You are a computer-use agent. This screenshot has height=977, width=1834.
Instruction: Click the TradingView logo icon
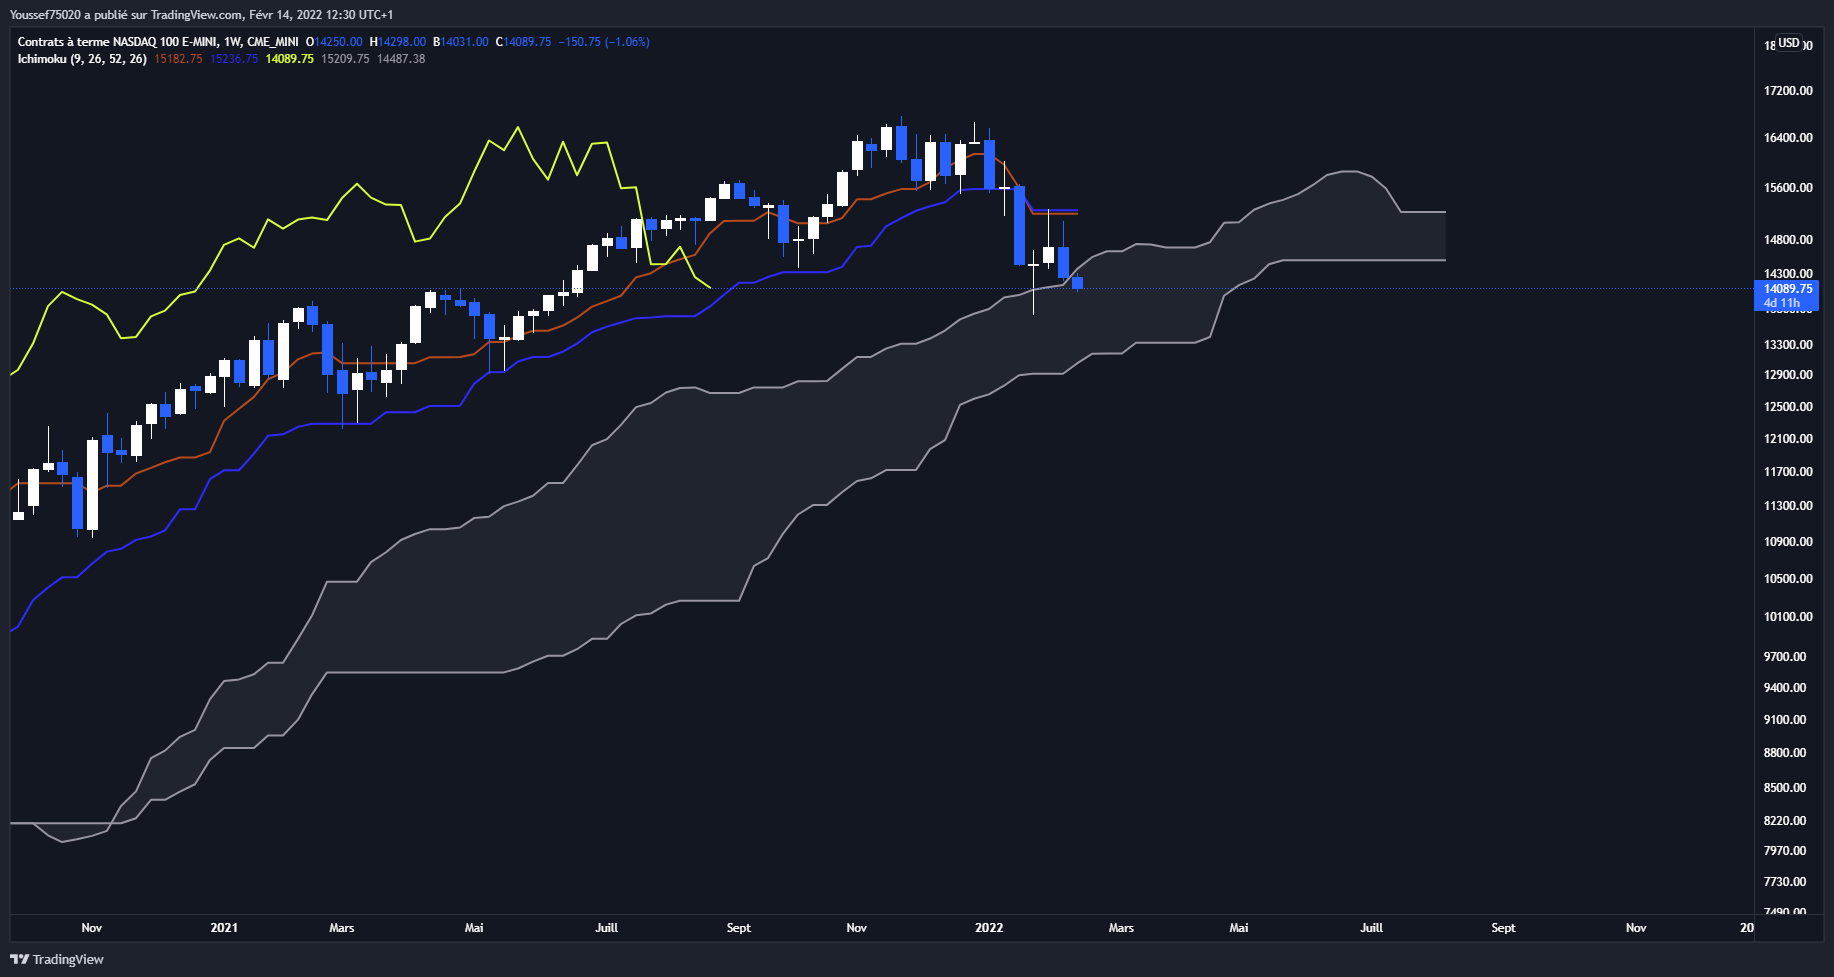[19, 959]
